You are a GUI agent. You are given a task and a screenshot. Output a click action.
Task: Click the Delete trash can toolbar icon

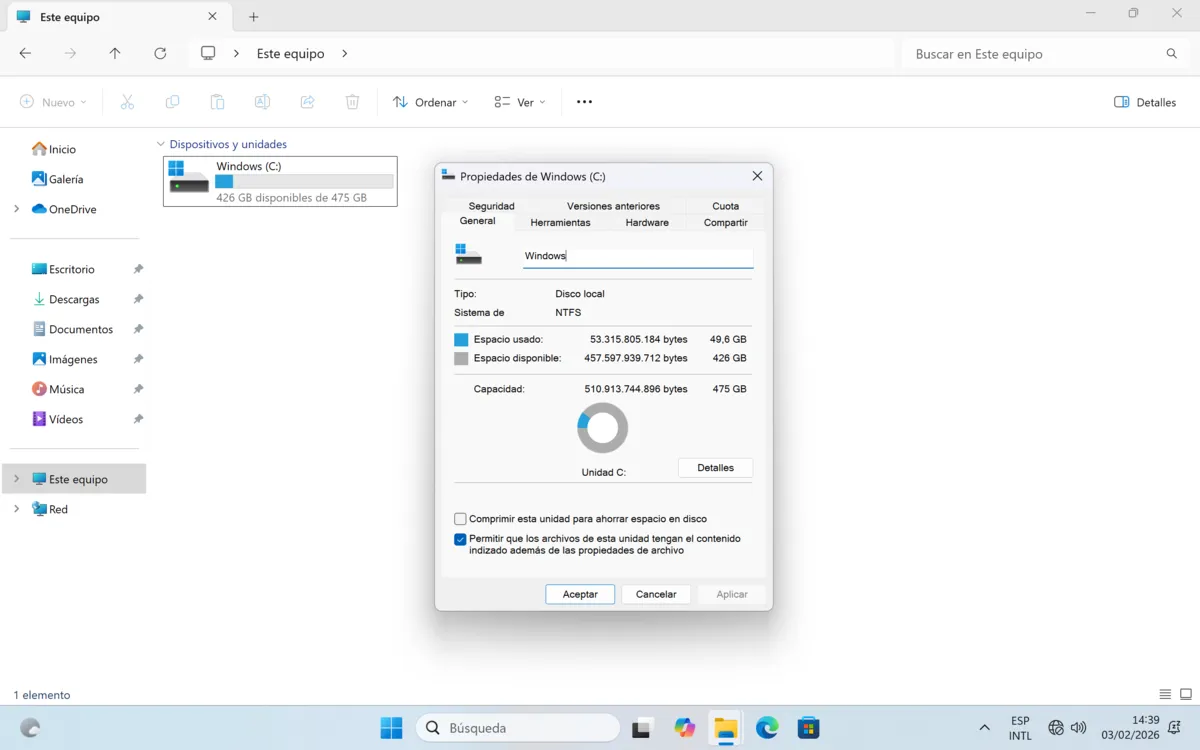click(352, 102)
